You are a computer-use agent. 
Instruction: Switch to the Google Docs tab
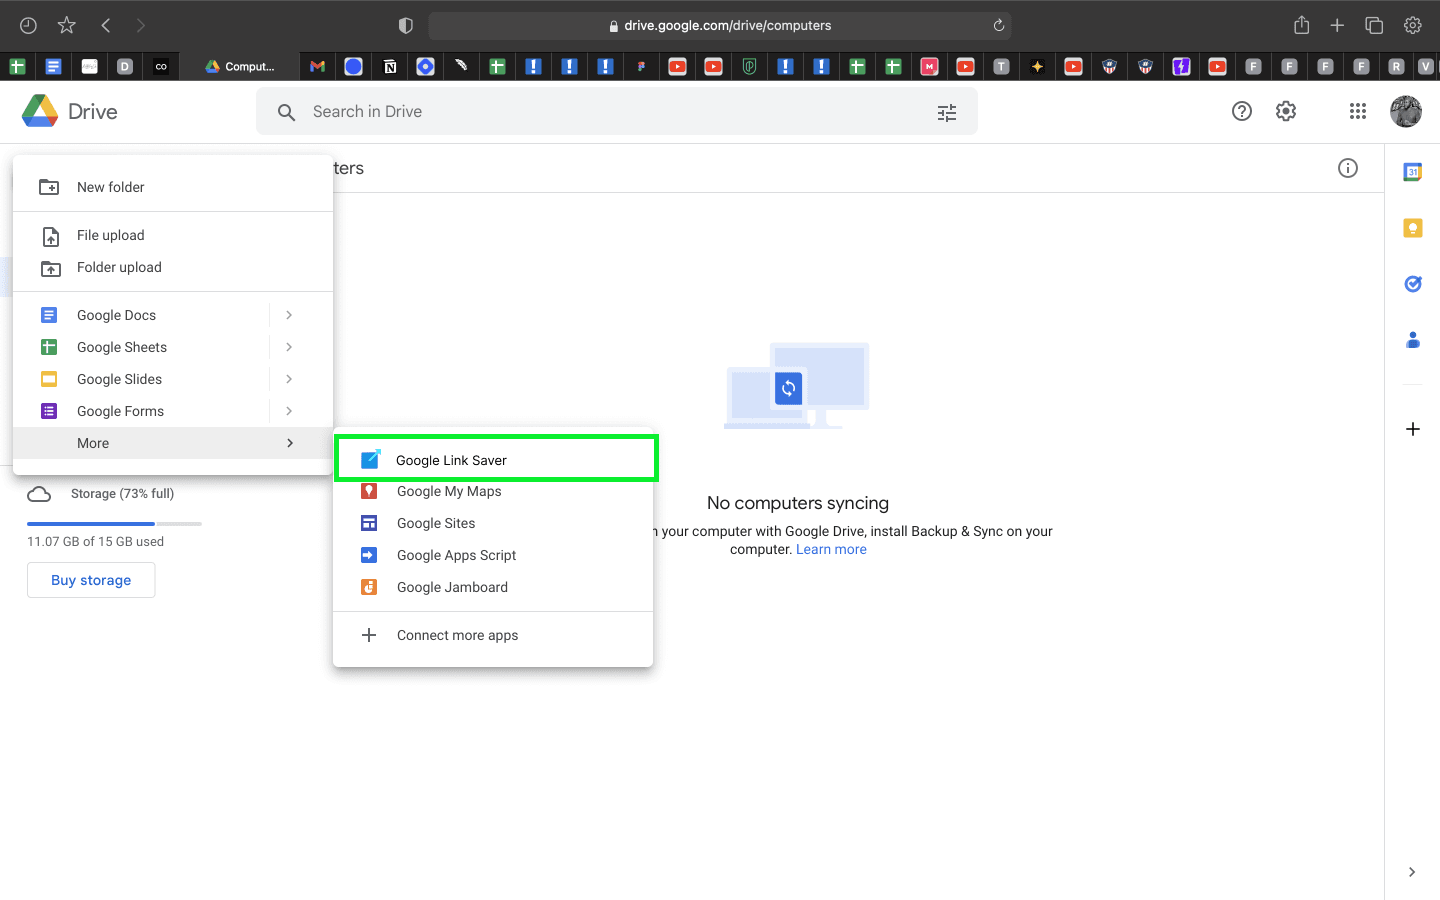click(x=53, y=67)
